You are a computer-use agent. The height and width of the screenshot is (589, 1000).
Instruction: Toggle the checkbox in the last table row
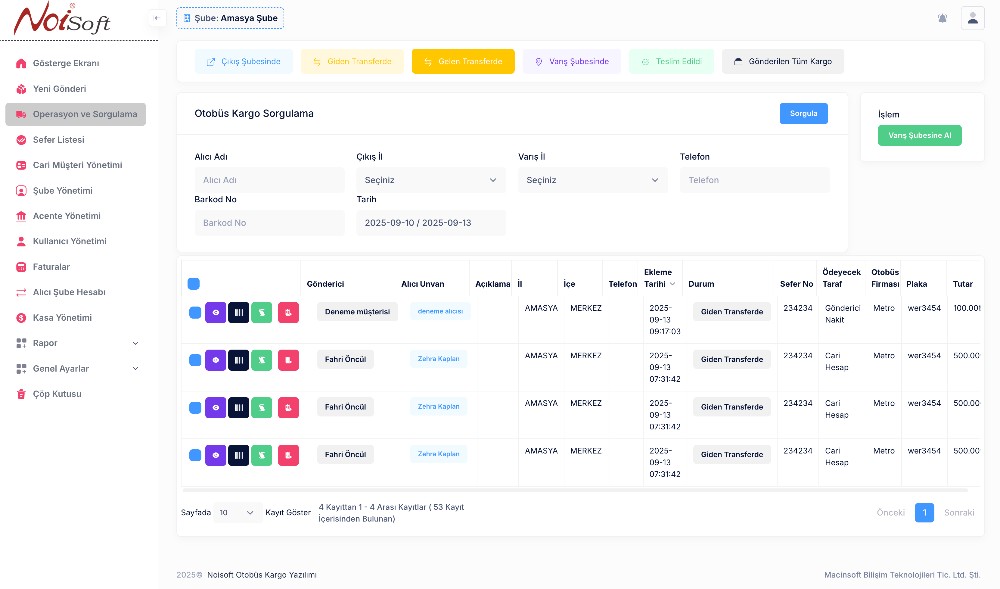click(195, 455)
